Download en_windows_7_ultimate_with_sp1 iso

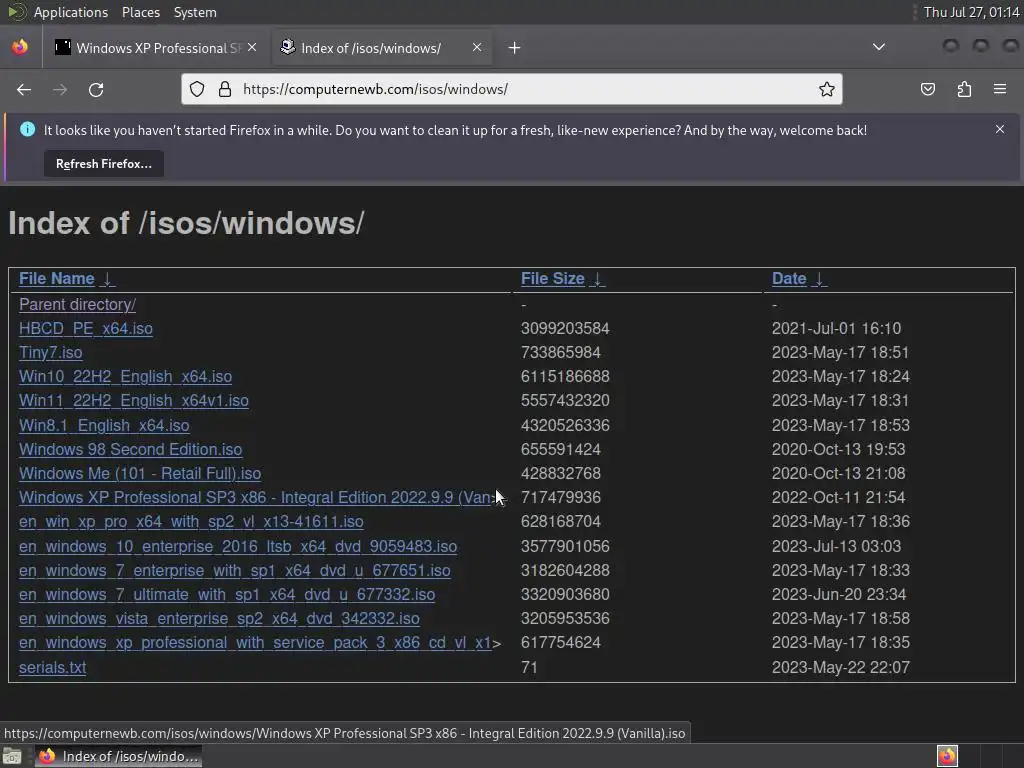(x=227, y=595)
